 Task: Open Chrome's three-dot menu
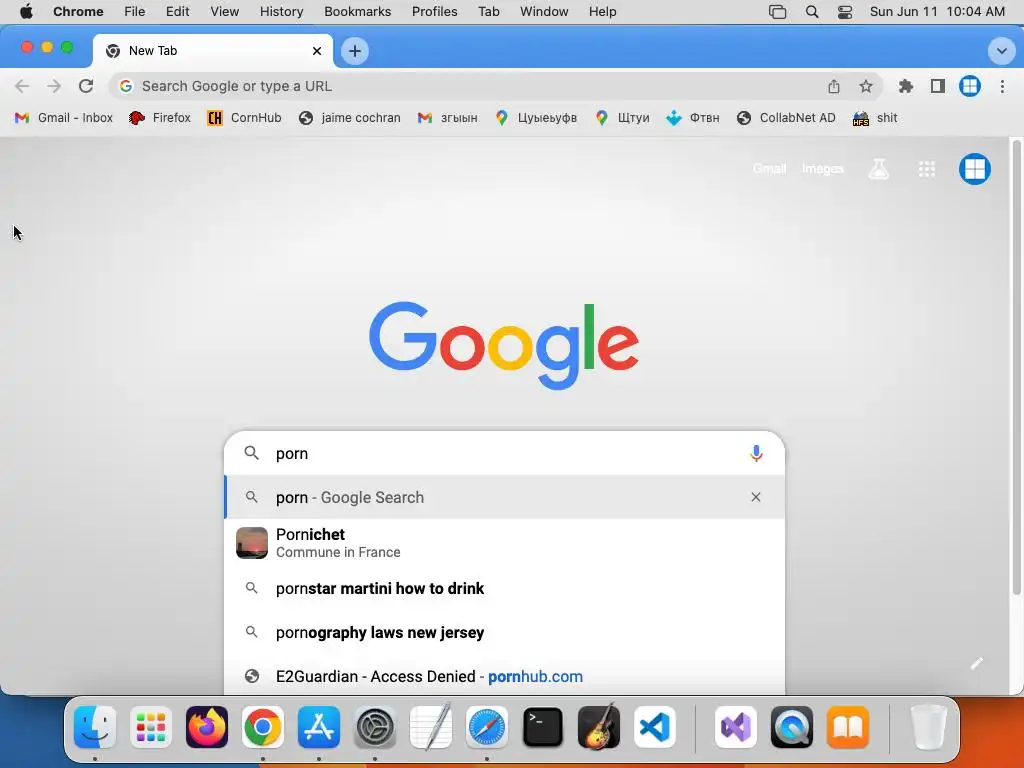1002,86
